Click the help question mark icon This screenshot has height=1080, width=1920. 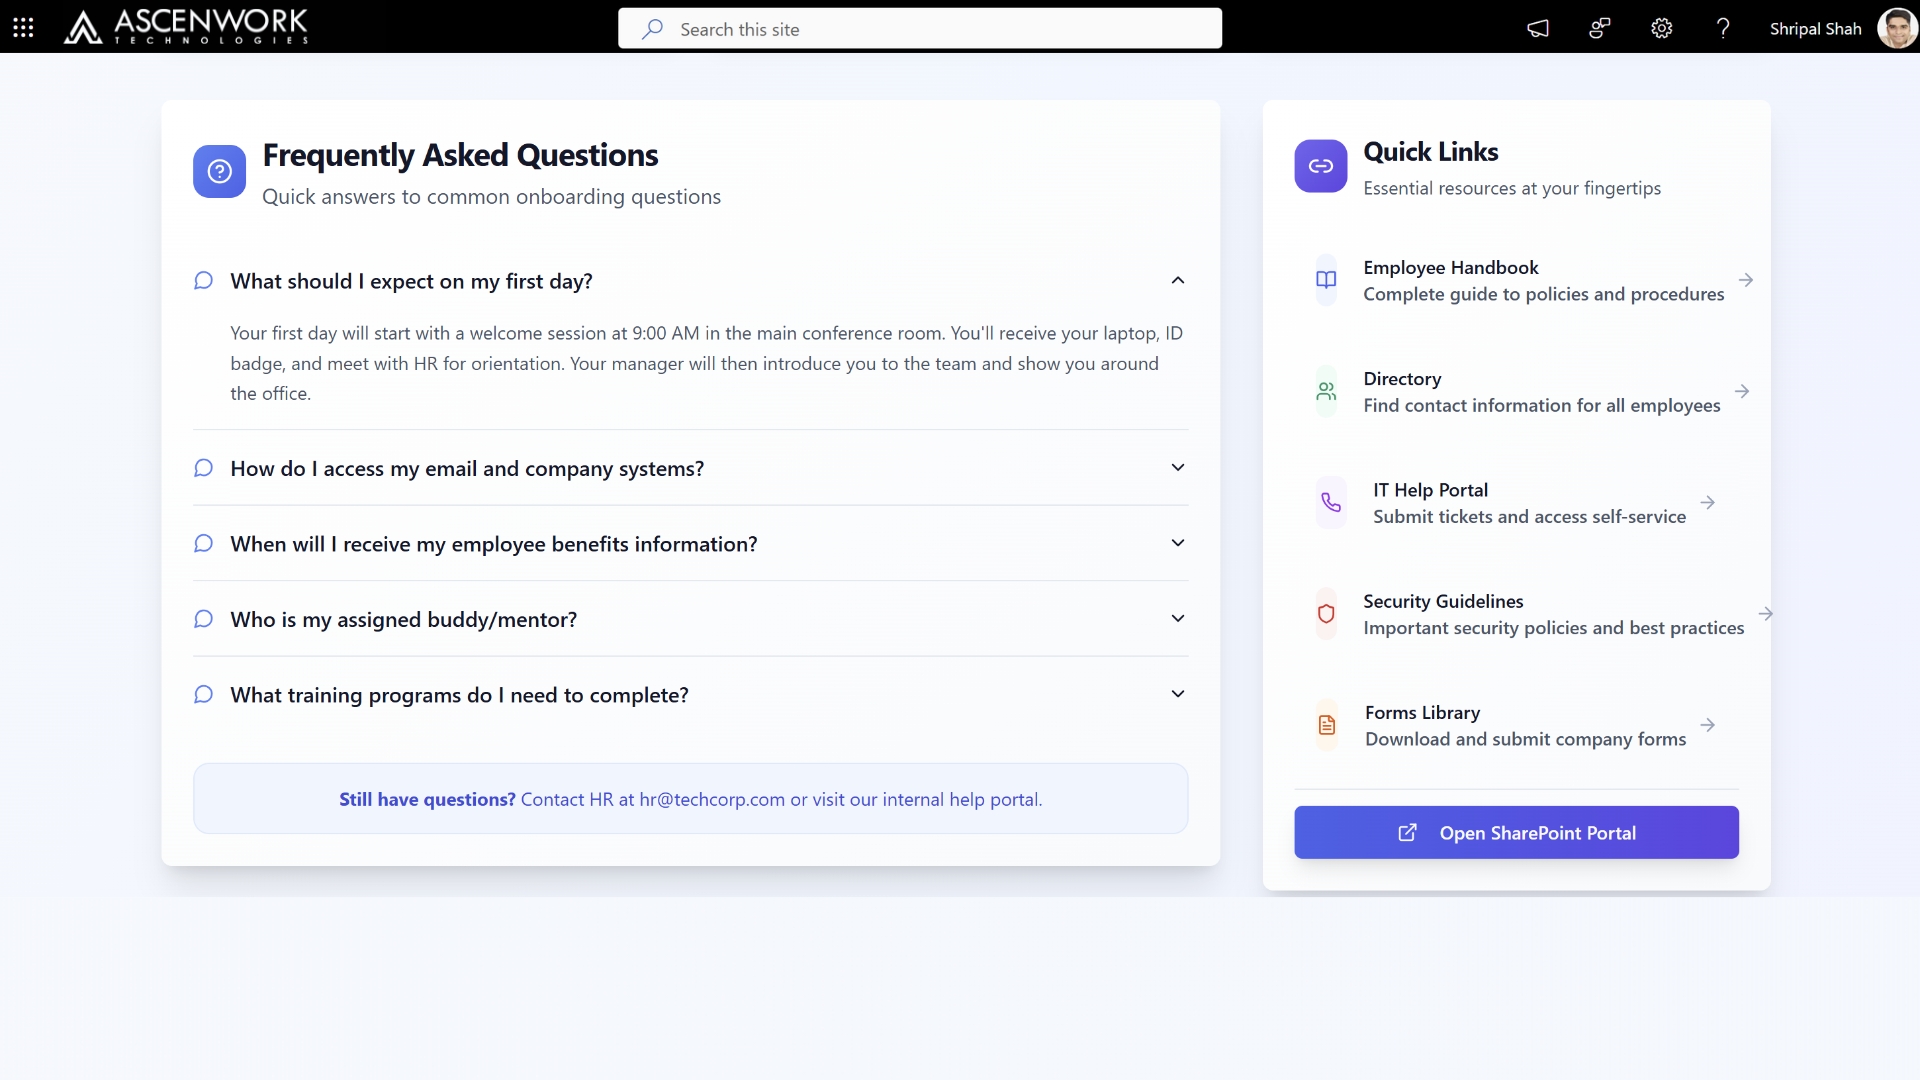coord(1722,28)
